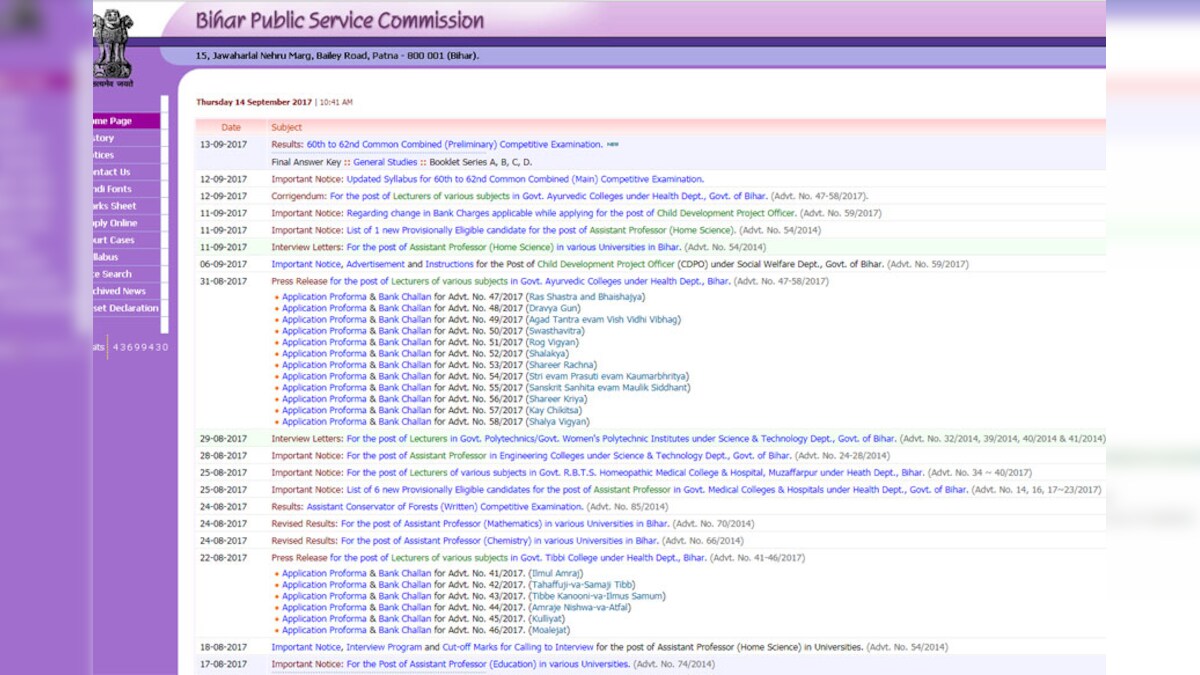The width and height of the screenshot is (1200, 675).
Task: Open Hindi Fonts from the sidebar
Action: click(x=126, y=189)
